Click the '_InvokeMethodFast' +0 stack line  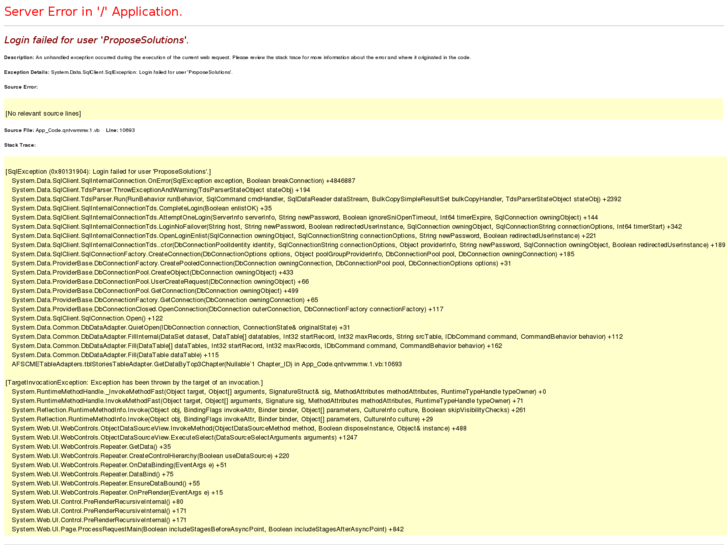[x=279, y=392]
